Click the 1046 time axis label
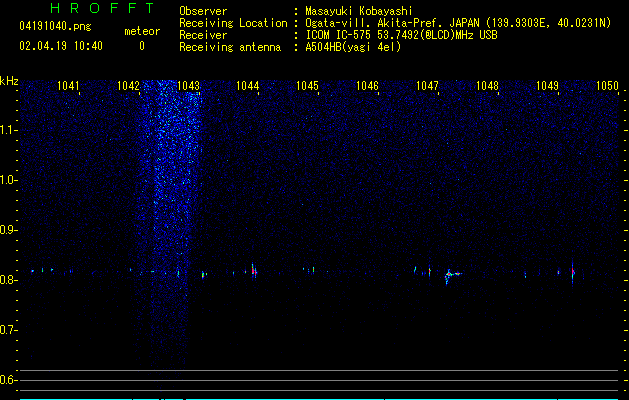 [368, 85]
